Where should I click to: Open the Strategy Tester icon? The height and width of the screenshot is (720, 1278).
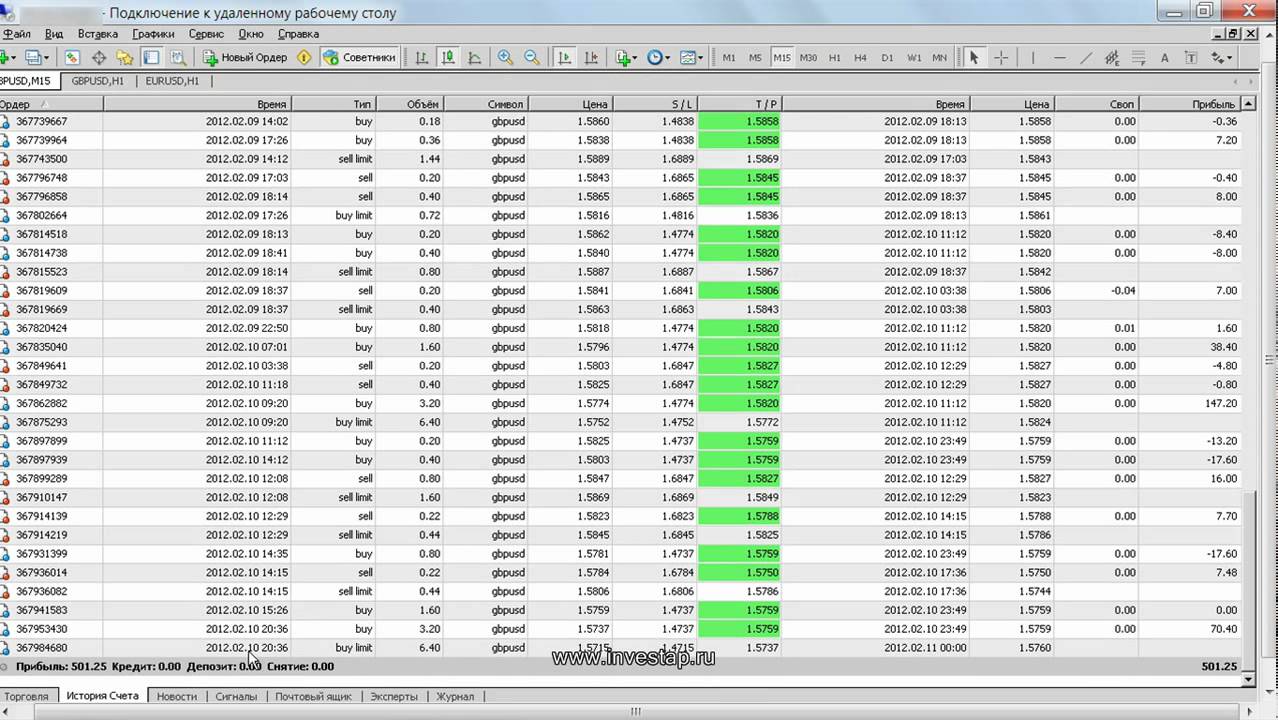click(177, 57)
